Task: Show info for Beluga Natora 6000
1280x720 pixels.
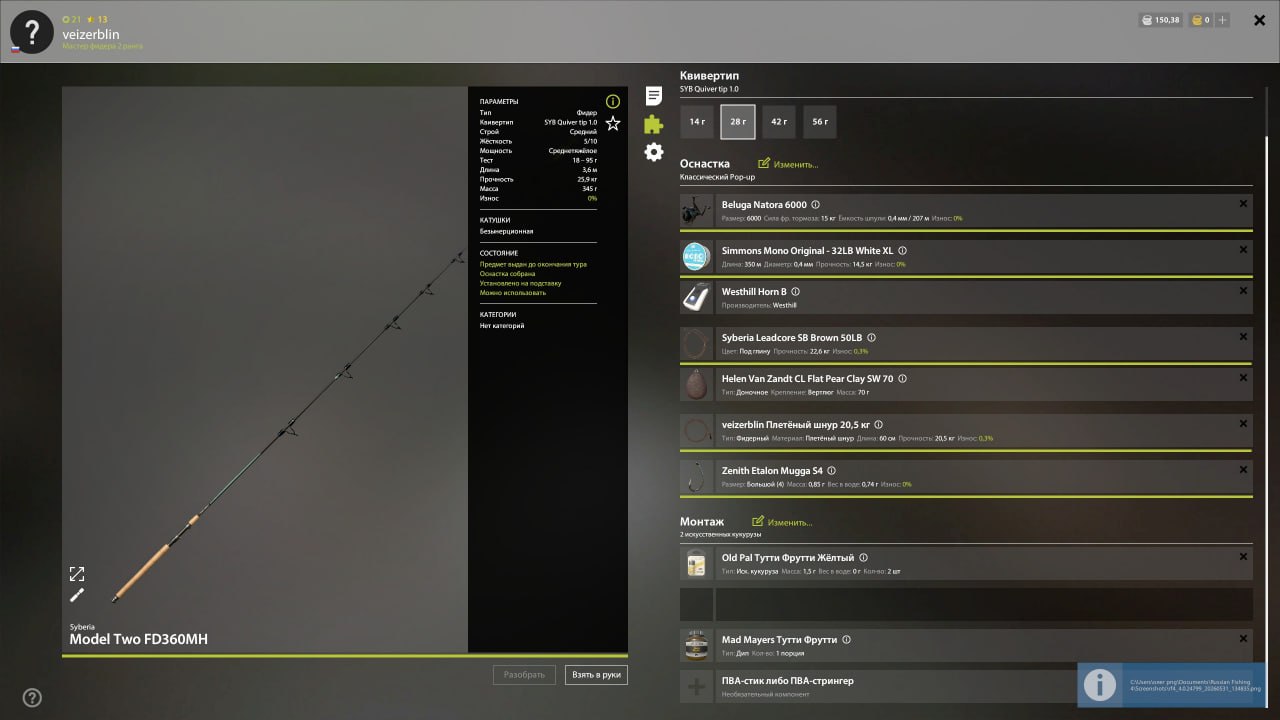Action: pyautogui.click(x=815, y=205)
